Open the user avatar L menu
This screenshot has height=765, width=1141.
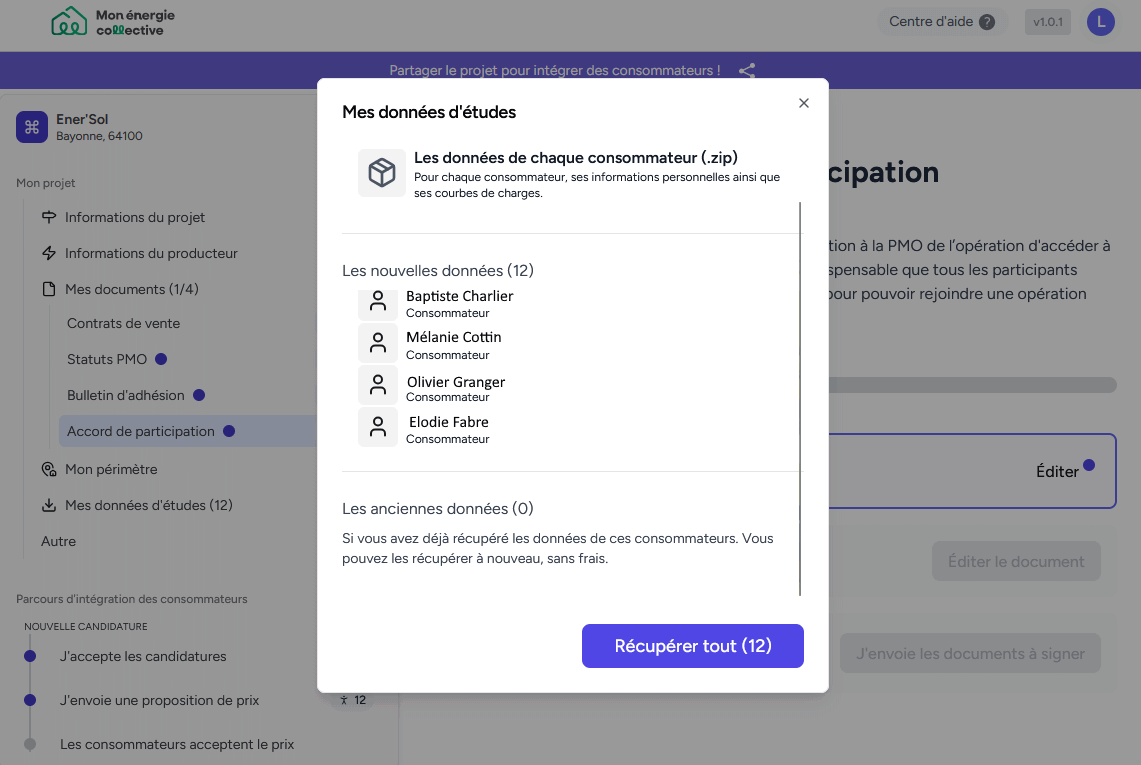click(x=1100, y=22)
